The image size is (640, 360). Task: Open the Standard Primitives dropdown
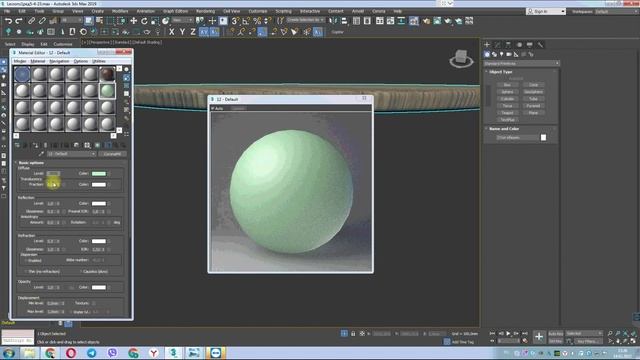[521, 63]
